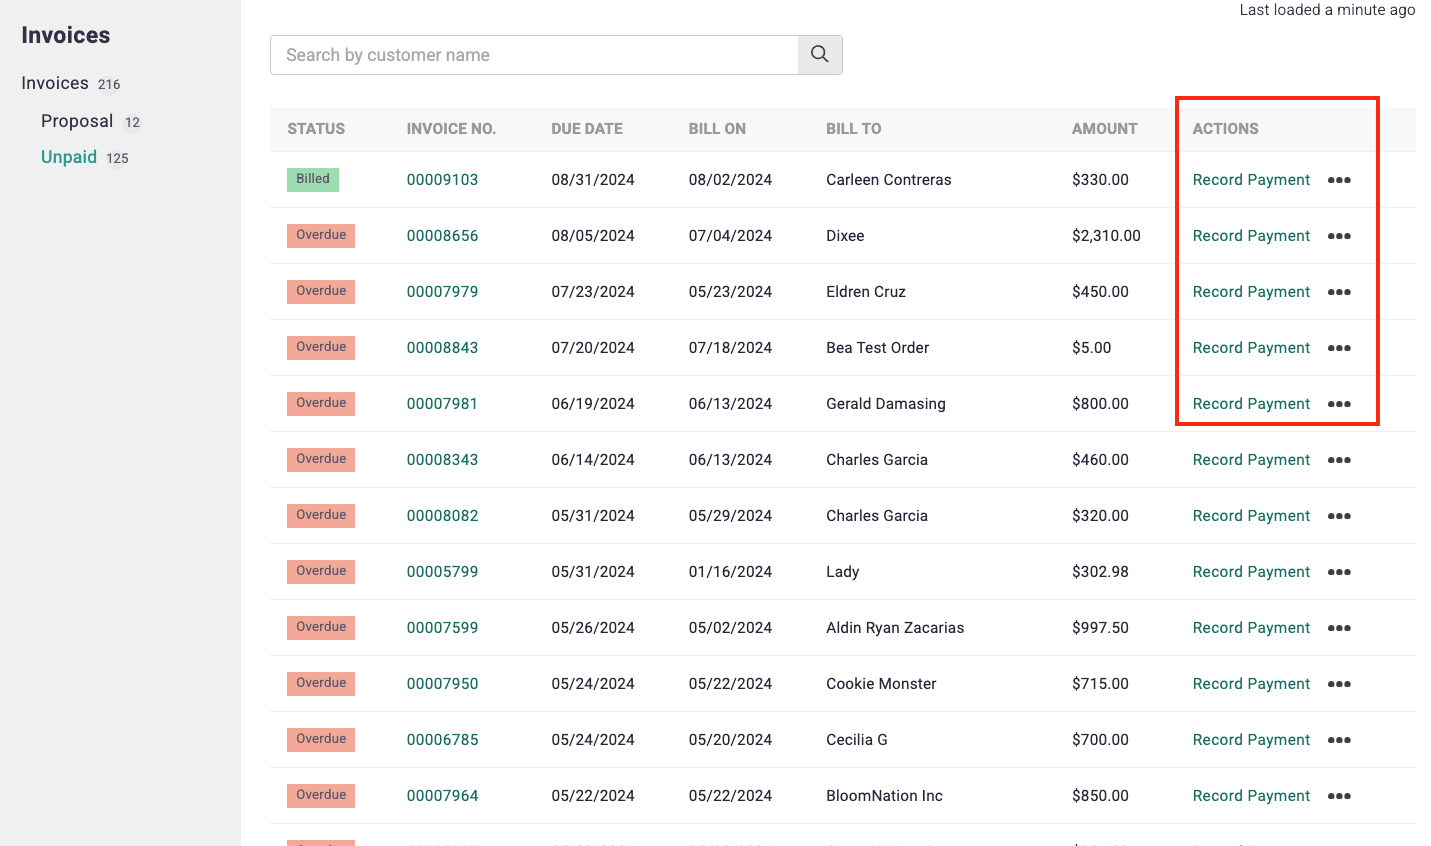Open invoice number 00005799
The height and width of the screenshot is (846, 1431).
(442, 572)
